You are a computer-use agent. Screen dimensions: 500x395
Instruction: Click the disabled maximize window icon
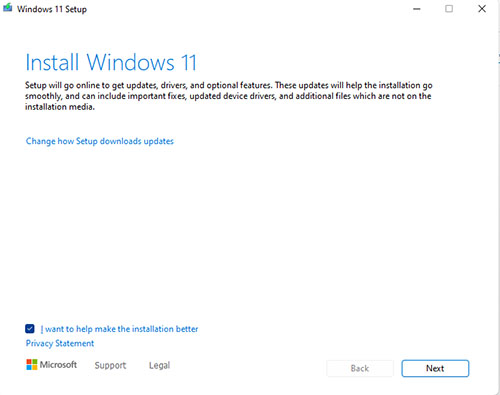[449, 9]
